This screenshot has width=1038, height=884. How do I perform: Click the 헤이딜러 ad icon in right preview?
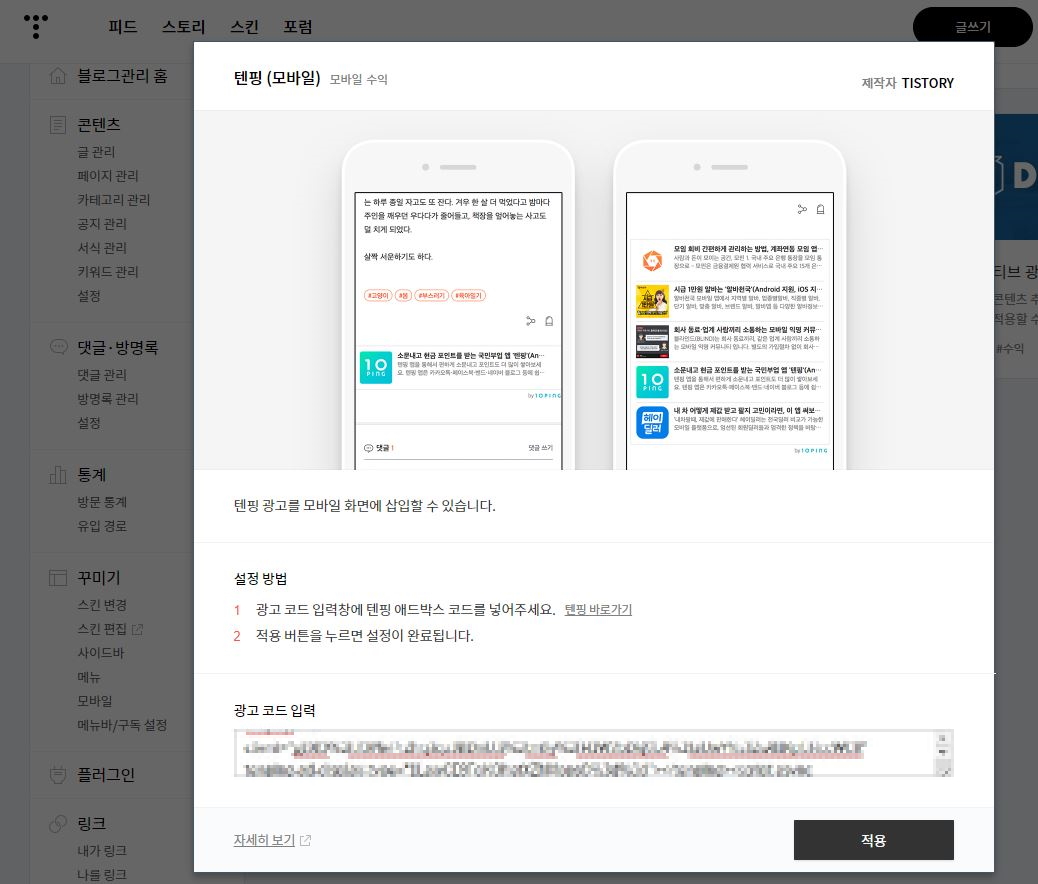point(652,422)
